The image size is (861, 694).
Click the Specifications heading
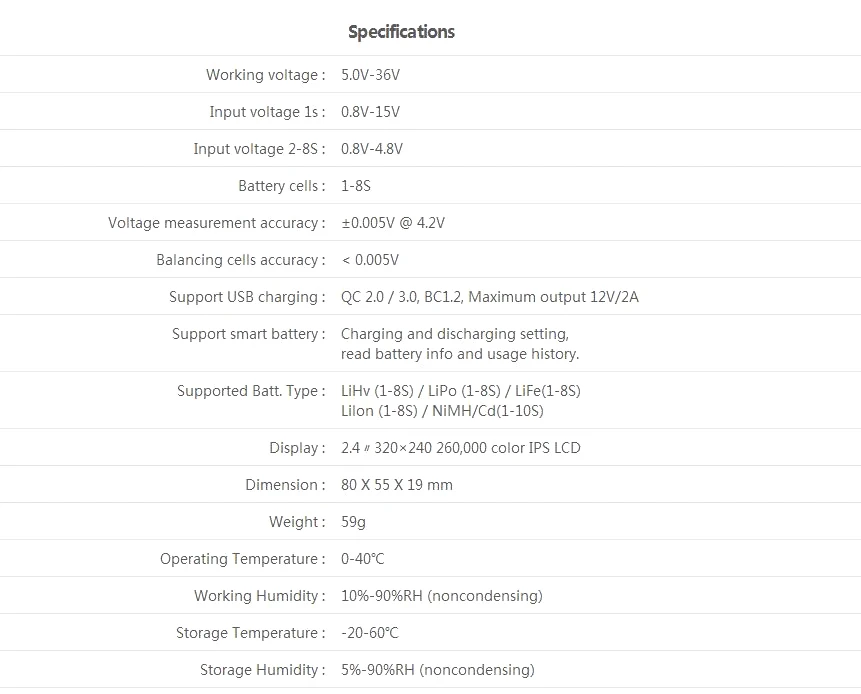(401, 32)
